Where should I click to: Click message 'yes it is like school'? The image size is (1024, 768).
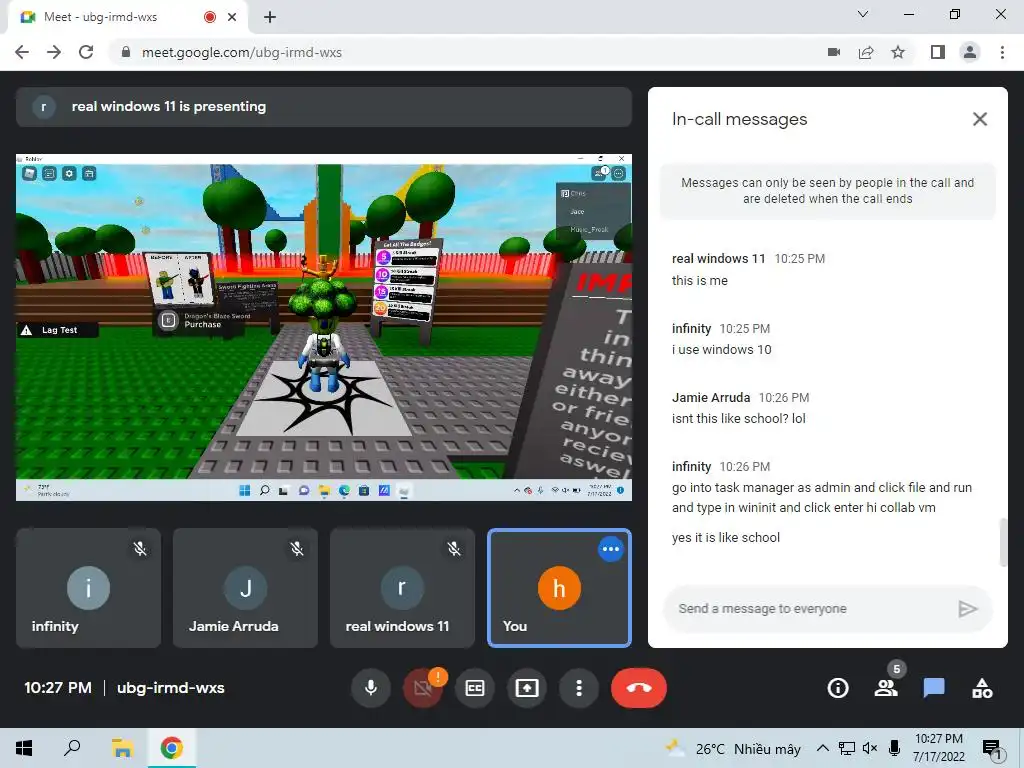tap(726, 537)
